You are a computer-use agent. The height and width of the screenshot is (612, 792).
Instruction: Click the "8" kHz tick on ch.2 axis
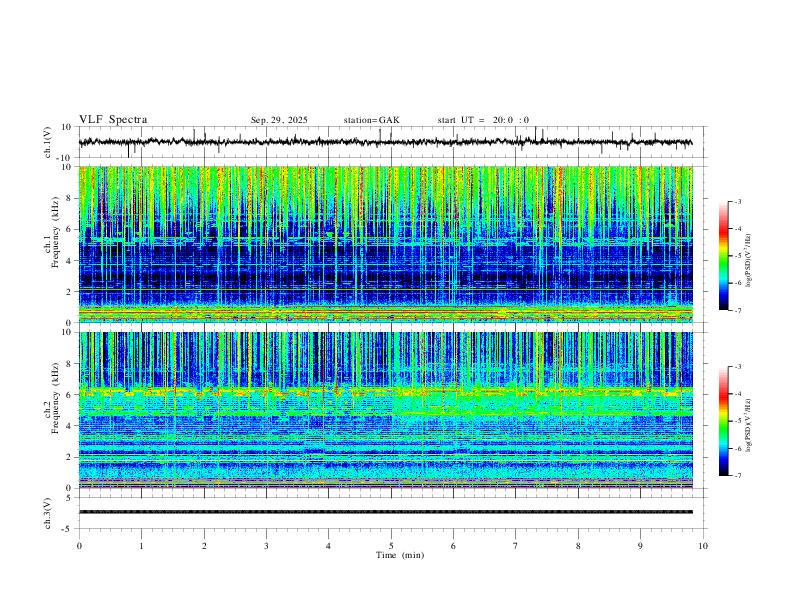pos(70,364)
